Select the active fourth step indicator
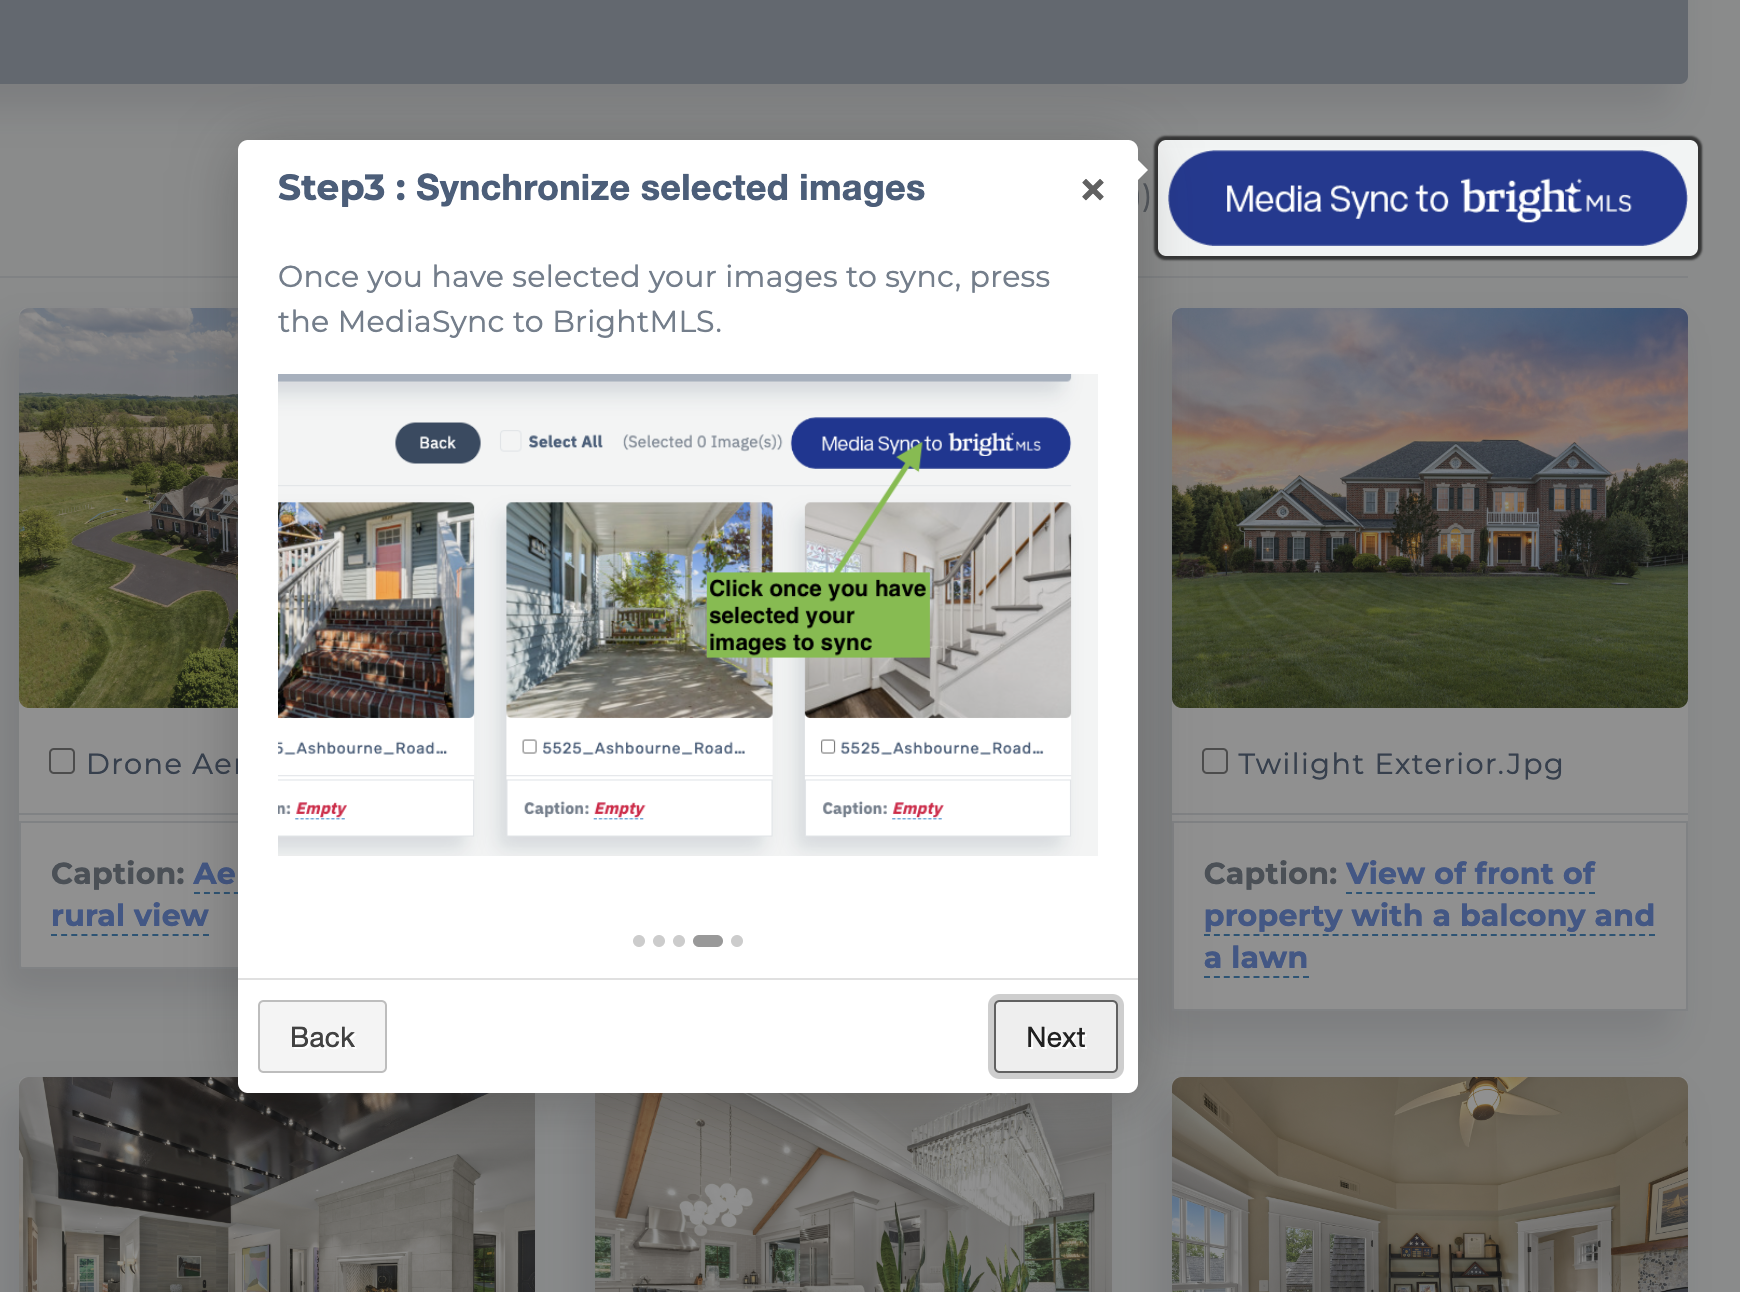The image size is (1740, 1292). (x=708, y=941)
